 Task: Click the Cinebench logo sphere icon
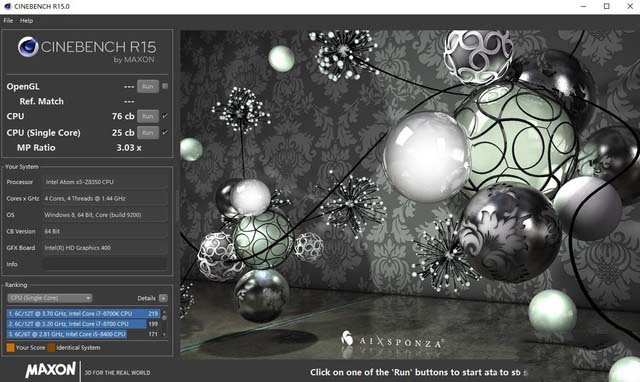[28, 47]
